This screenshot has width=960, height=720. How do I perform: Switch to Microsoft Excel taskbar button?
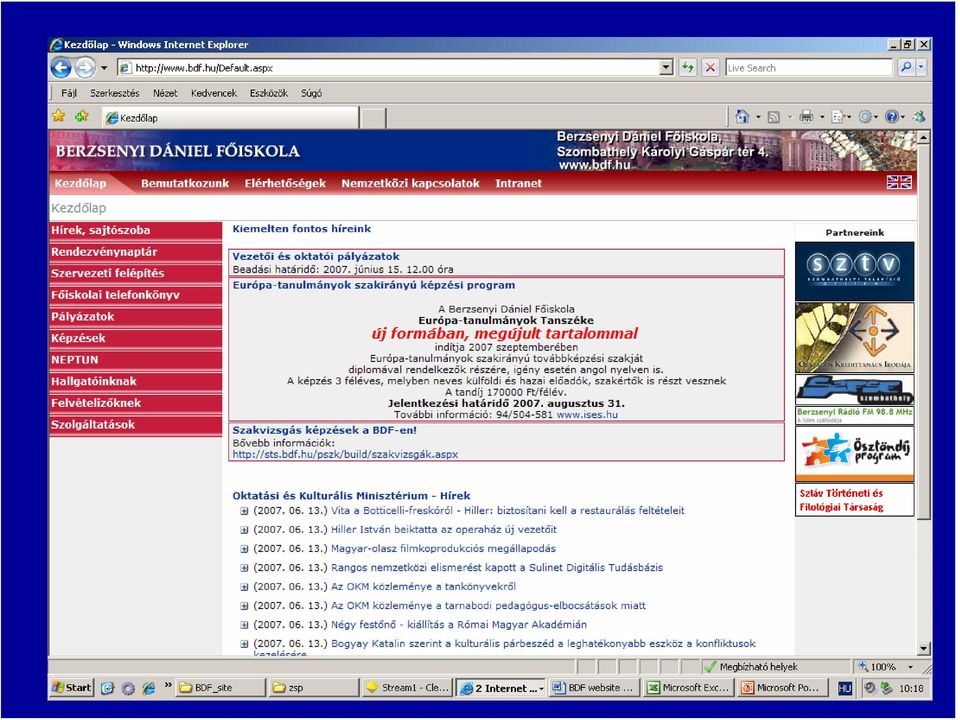point(688,688)
